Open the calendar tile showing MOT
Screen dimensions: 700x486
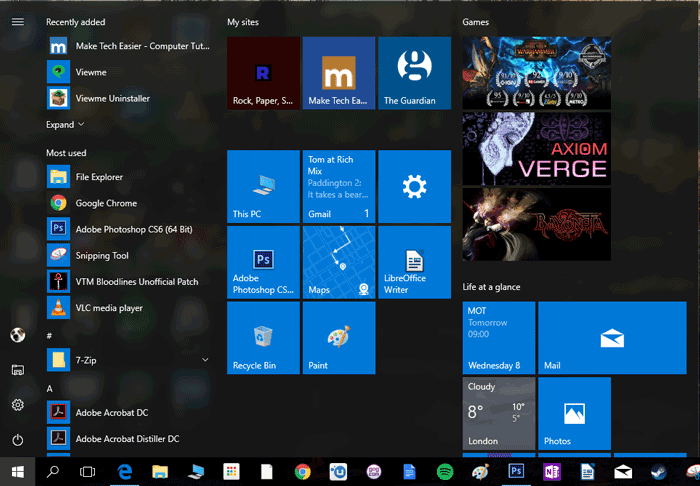(x=499, y=338)
